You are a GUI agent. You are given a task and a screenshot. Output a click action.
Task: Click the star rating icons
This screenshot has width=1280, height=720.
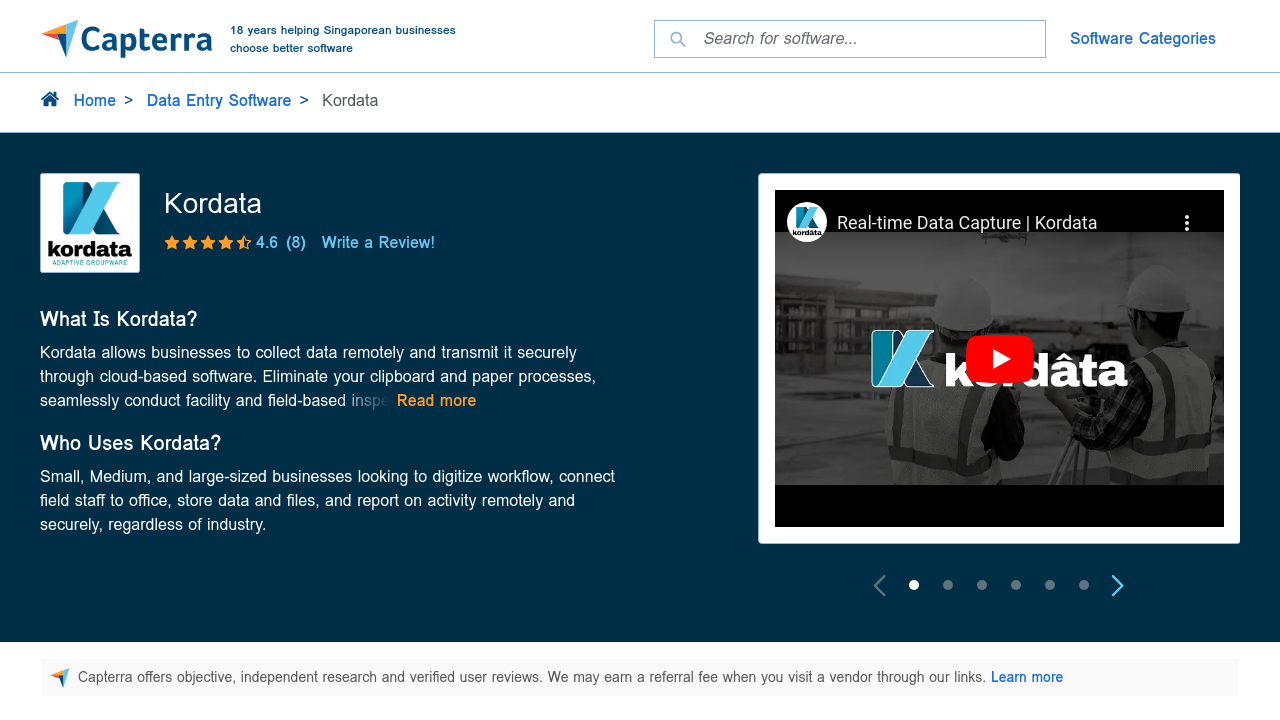[x=207, y=243]
